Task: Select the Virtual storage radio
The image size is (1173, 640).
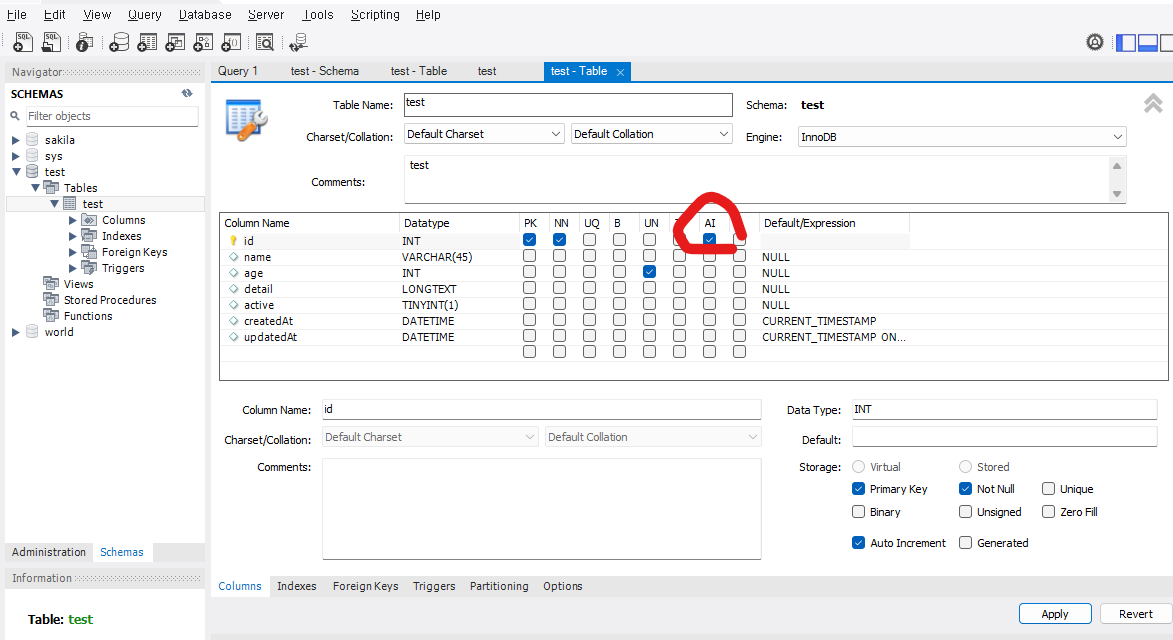Action: pos(859,467)
